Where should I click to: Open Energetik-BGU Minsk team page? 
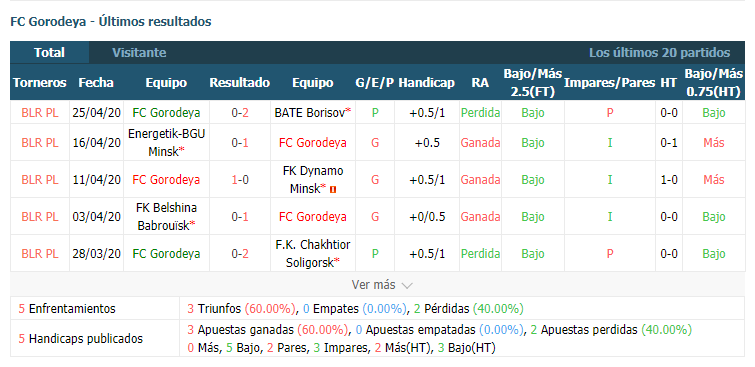point(166,143)
